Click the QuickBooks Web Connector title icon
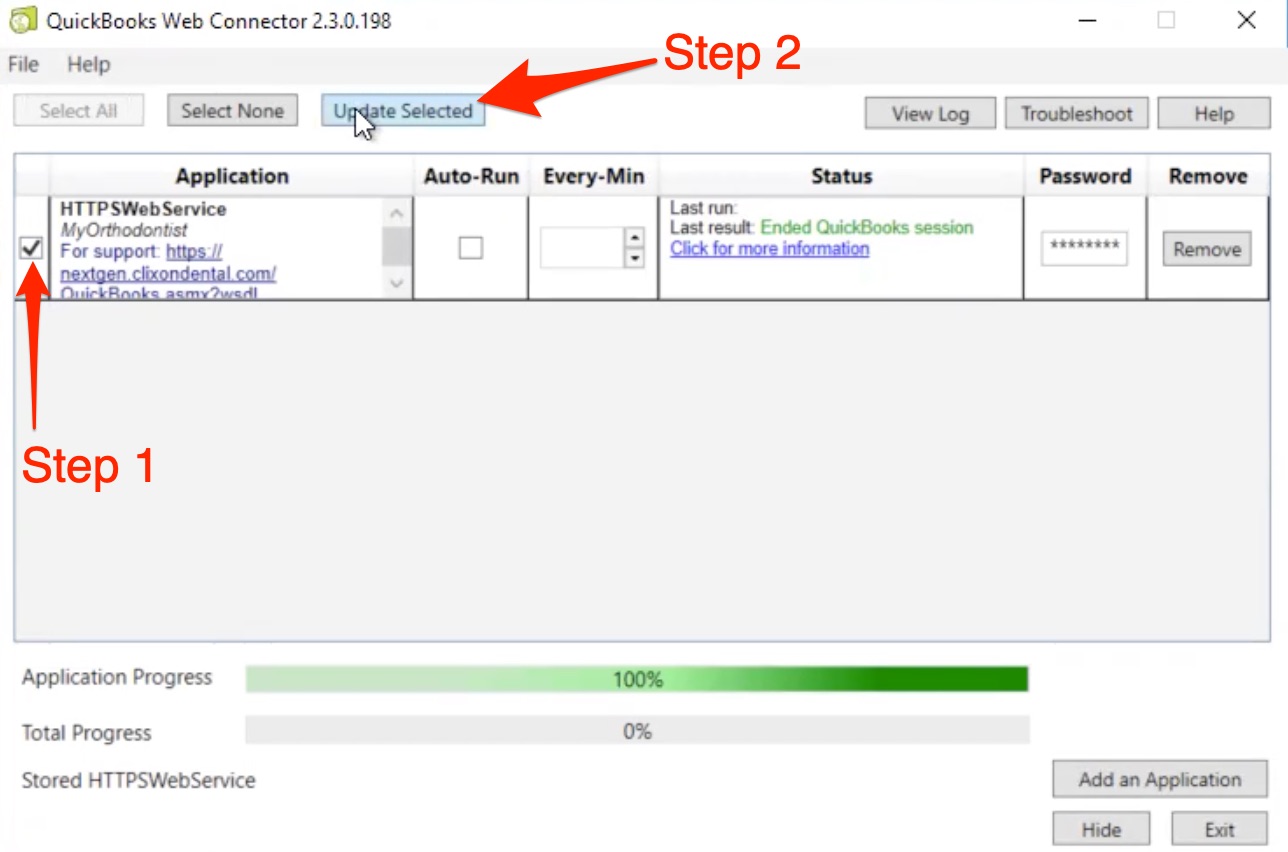 tap(22, 20)
